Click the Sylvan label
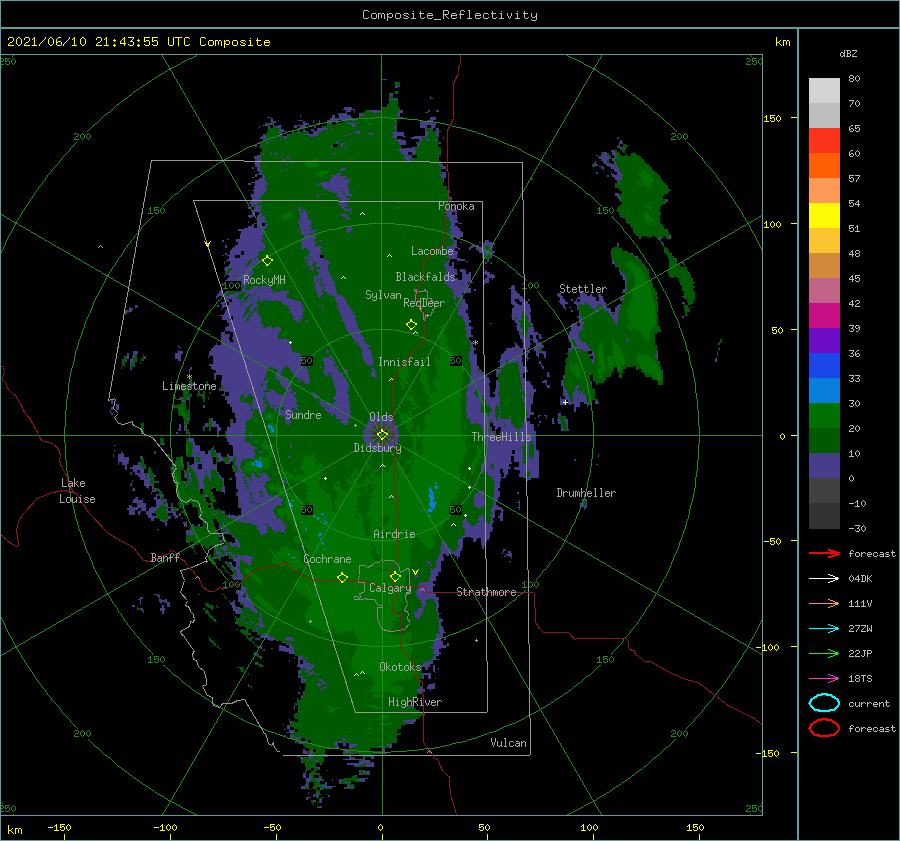Image resolution: width=900 pixels, height=841 pixels. coord(383,295)
